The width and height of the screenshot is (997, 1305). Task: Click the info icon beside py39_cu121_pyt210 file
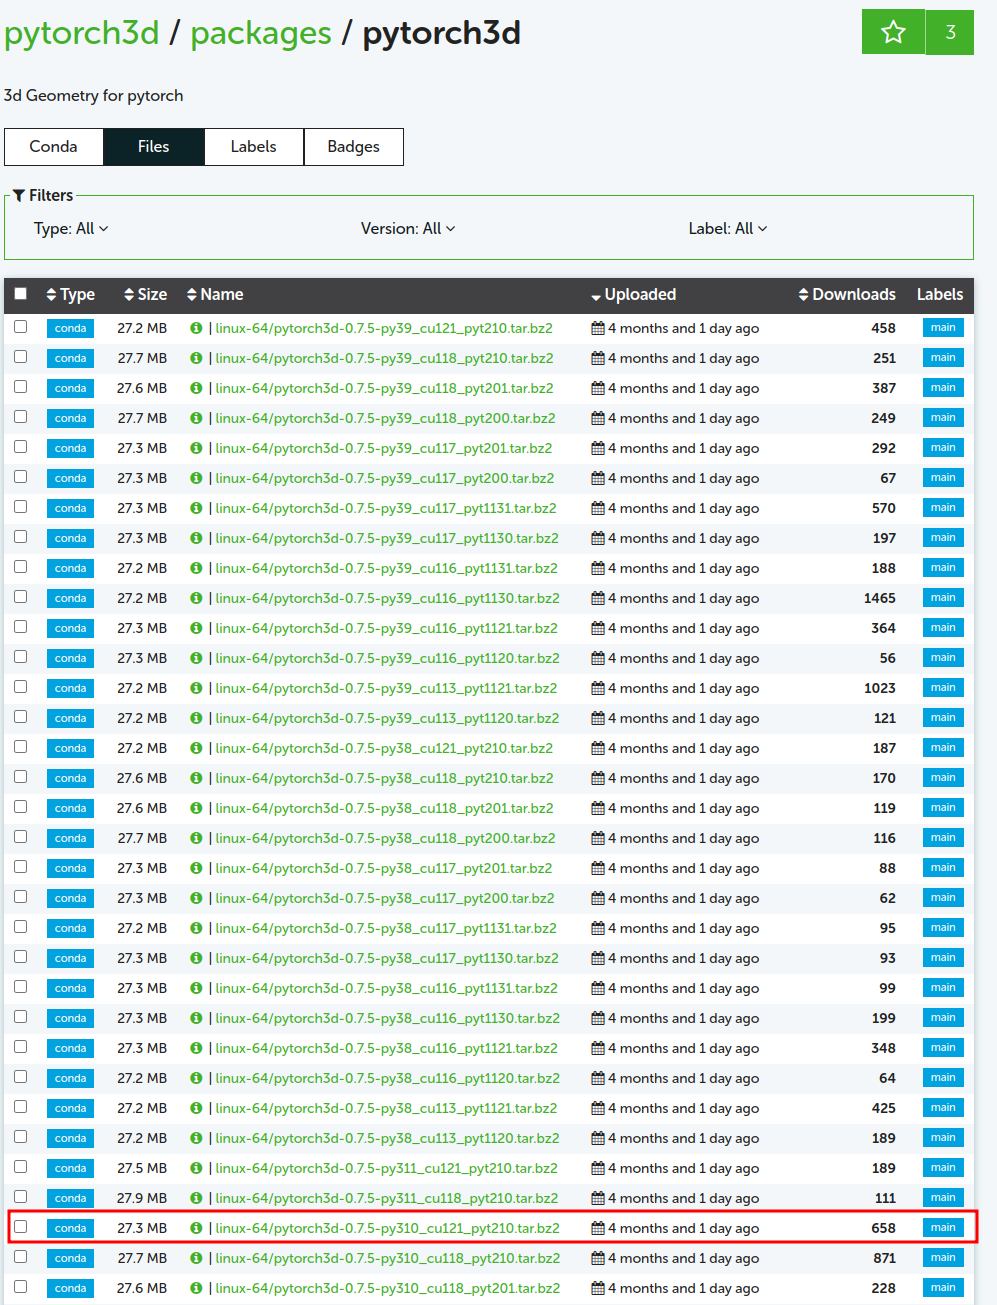coord(196,328)
